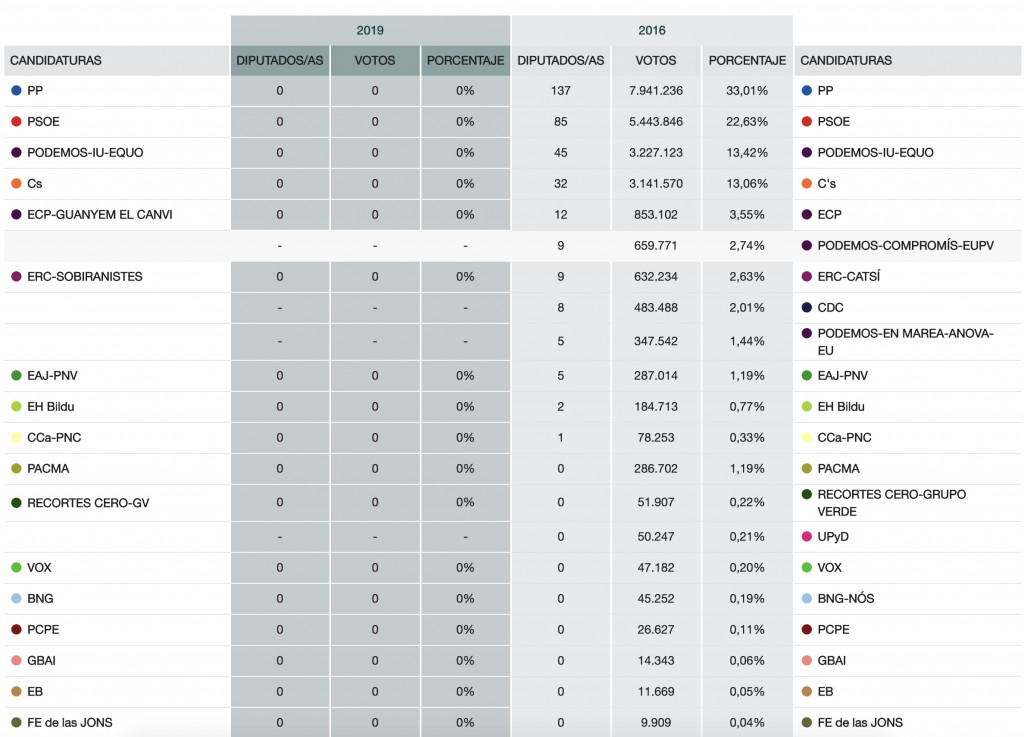This screenshot has height=737, width=1024.
Task: Click the yellow dot beside left CCa-PNC
Action: [16, 437]
